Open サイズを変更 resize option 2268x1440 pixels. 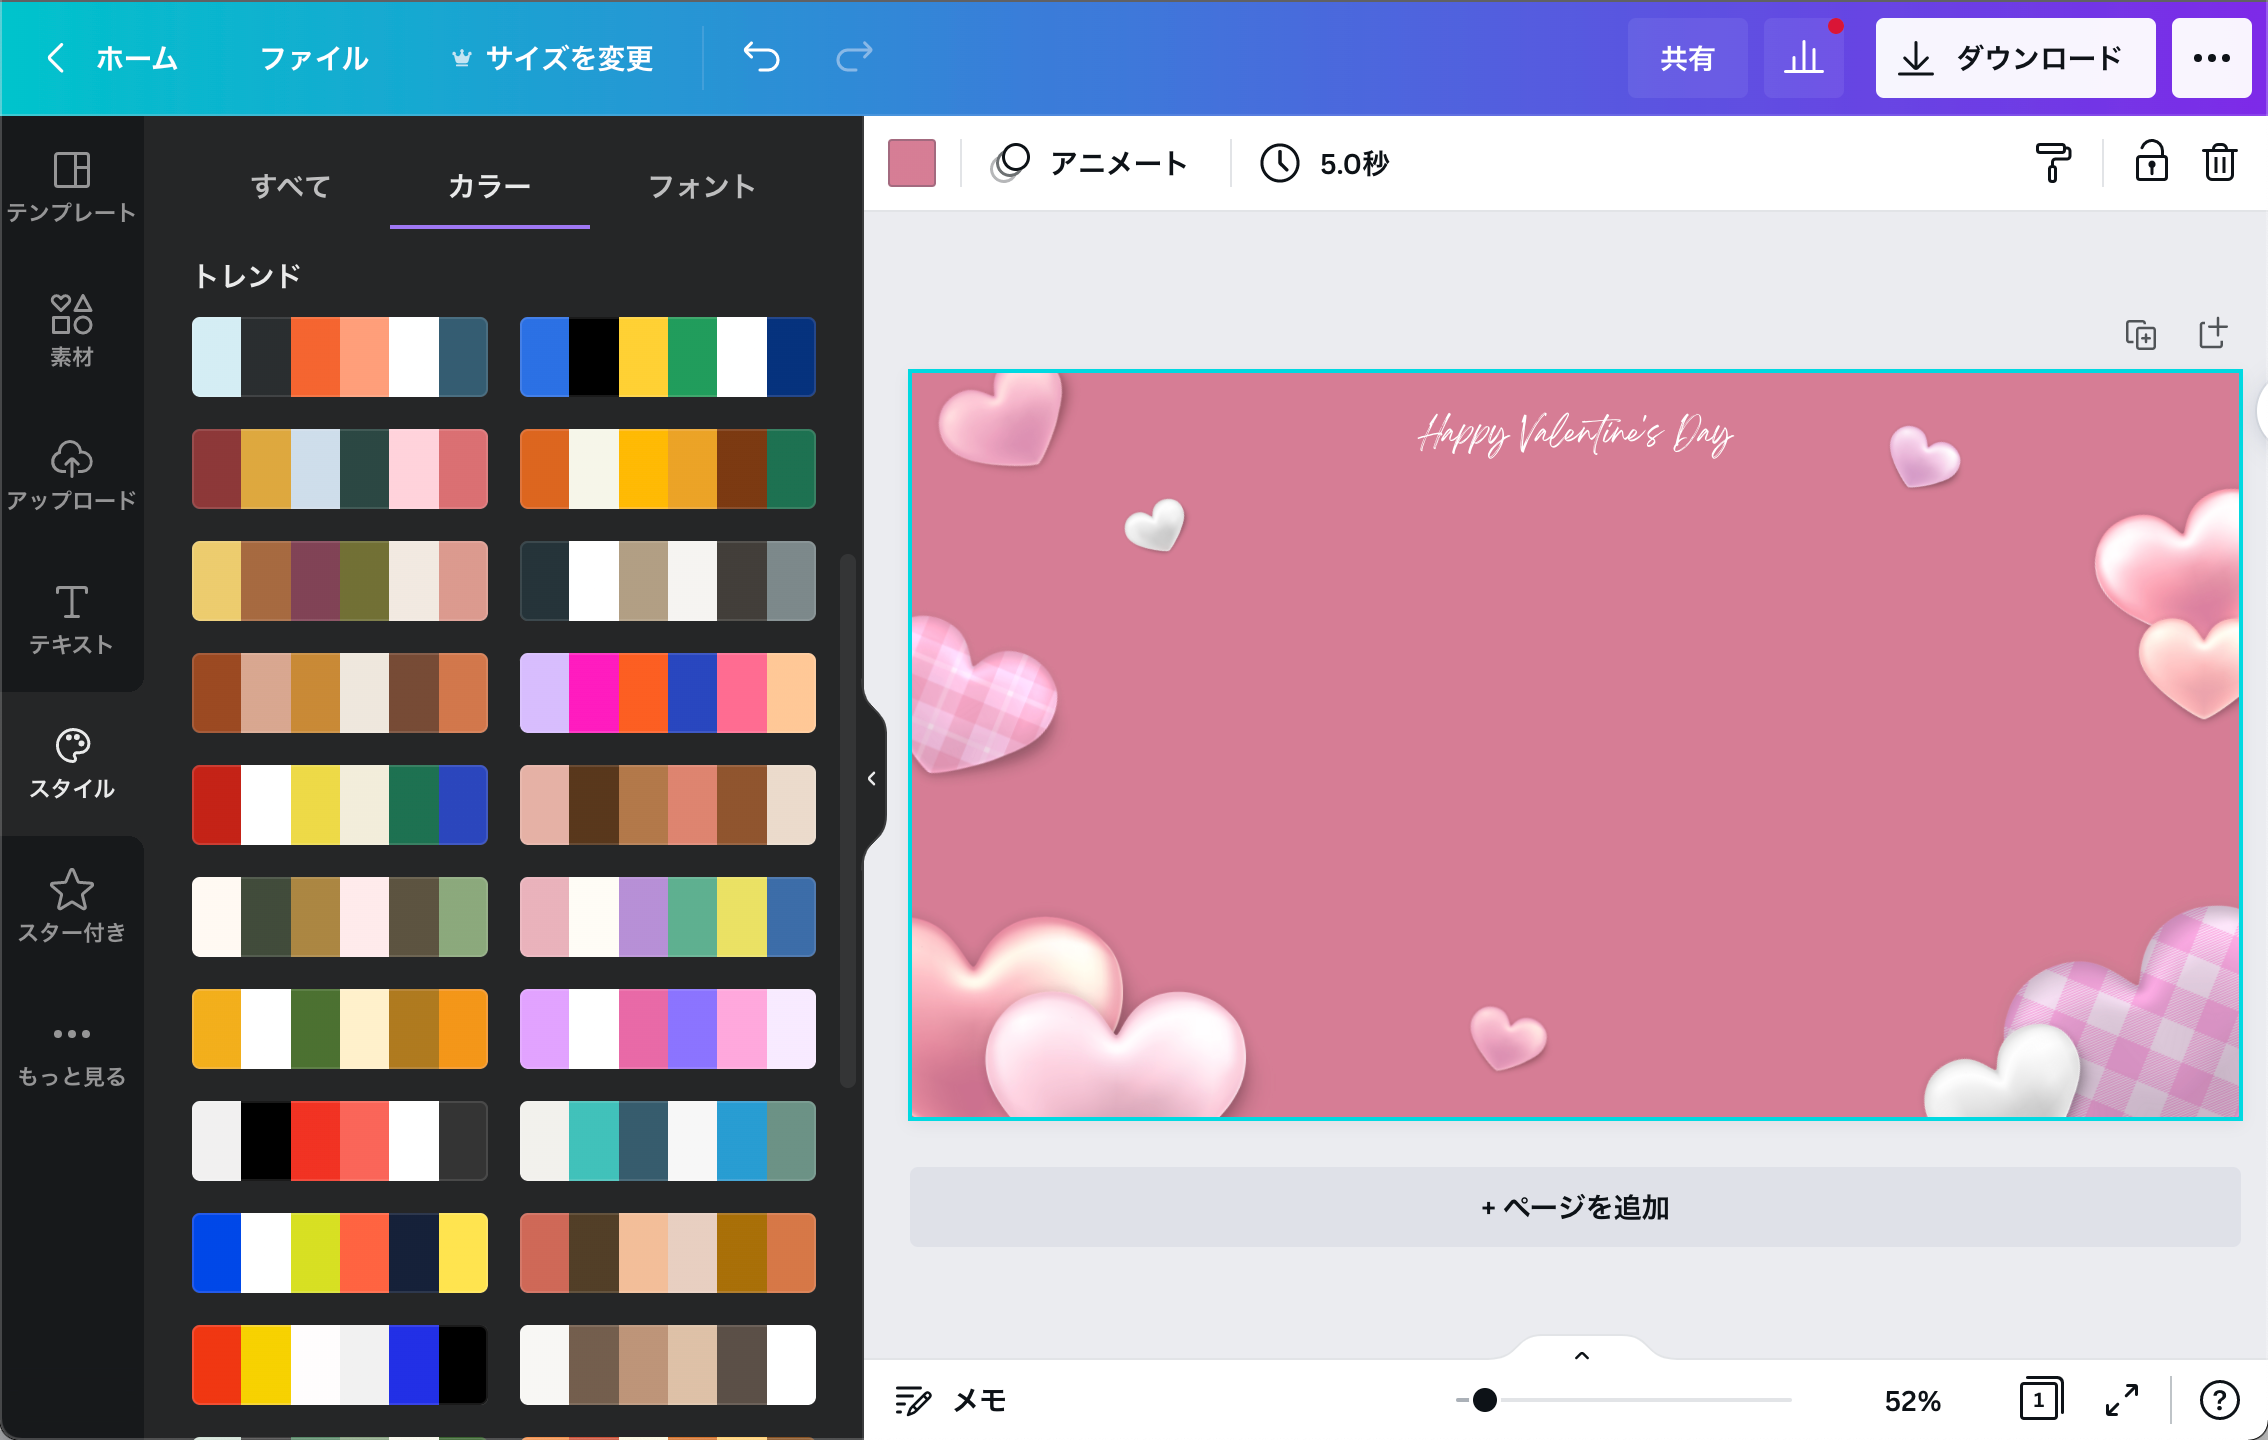pos(552,58)
